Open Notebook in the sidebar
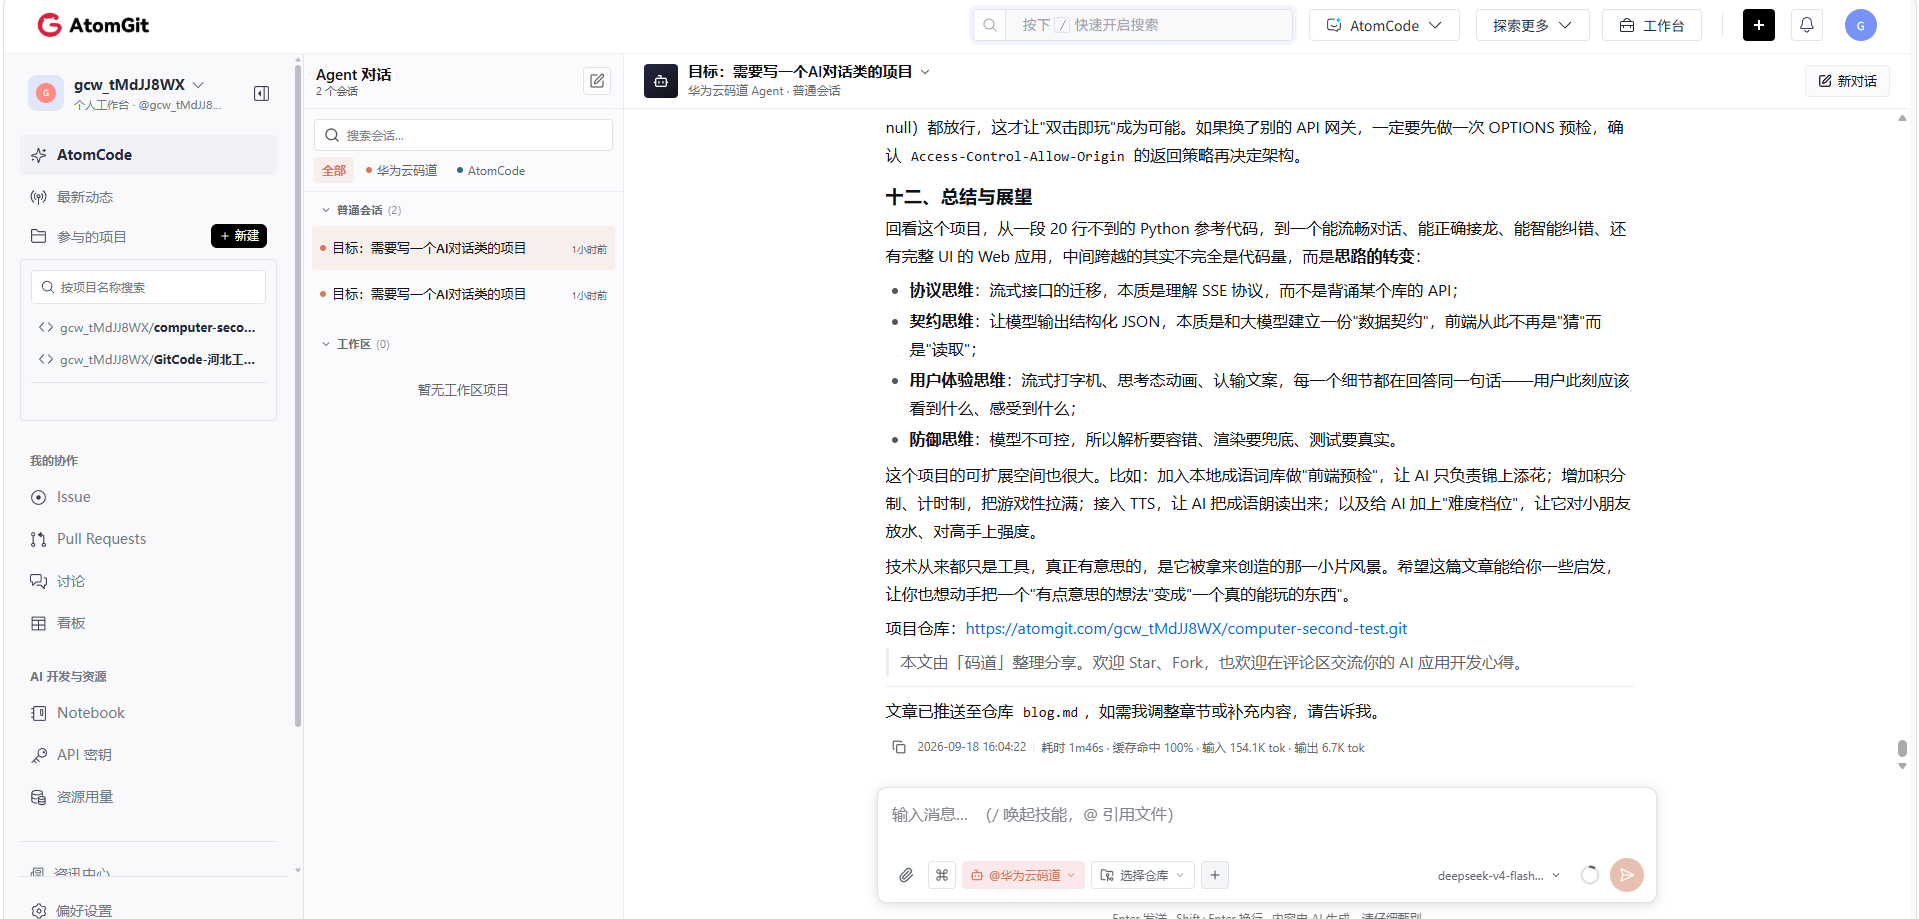This screenshot has width=1919, height=919. point(77,713)
